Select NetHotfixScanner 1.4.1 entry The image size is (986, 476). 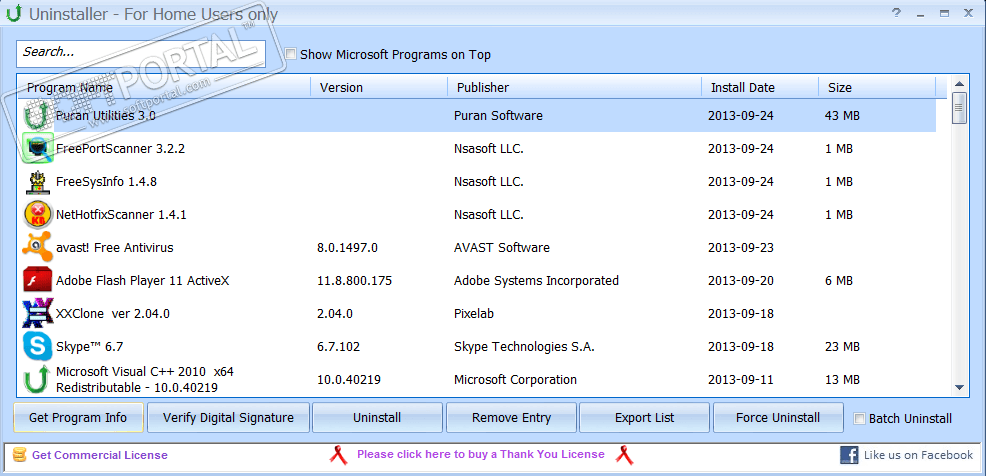click(x=121, y=214)
